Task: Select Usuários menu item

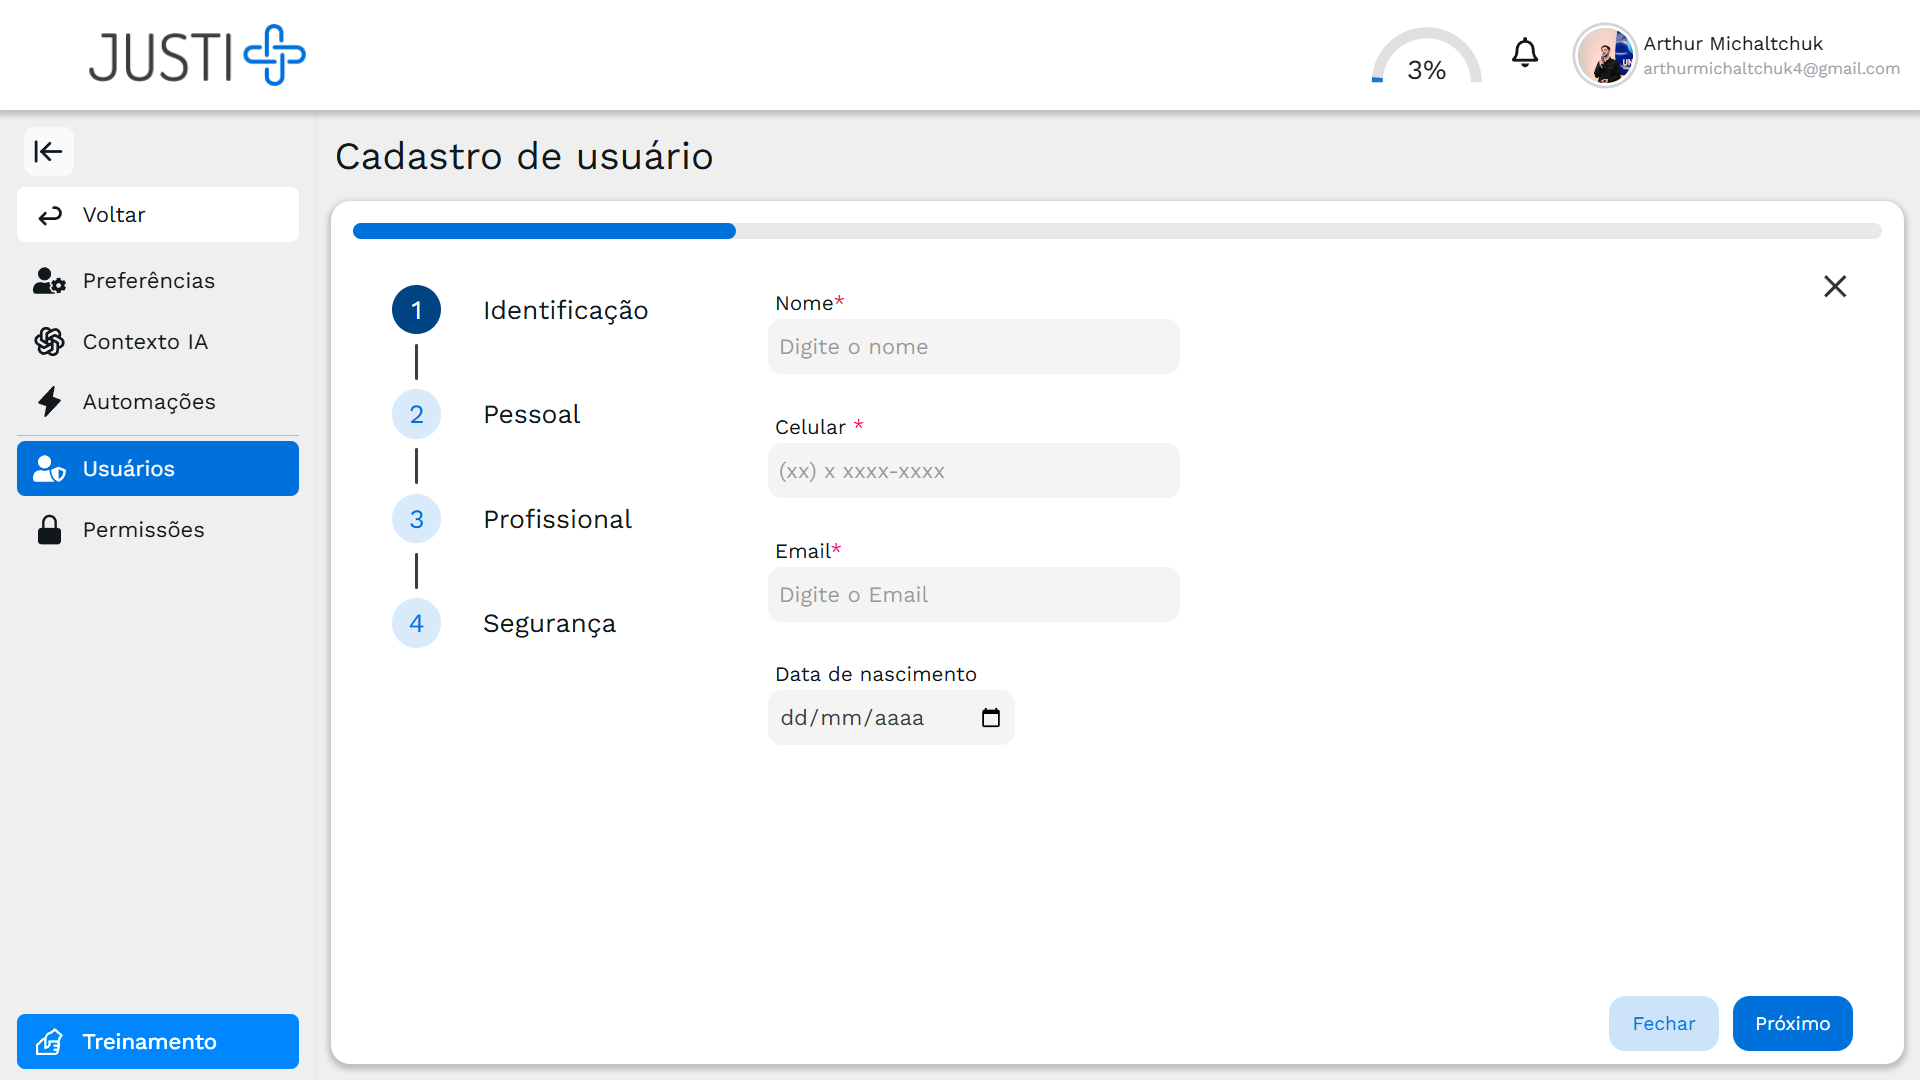Action: (x=158, y=469)
